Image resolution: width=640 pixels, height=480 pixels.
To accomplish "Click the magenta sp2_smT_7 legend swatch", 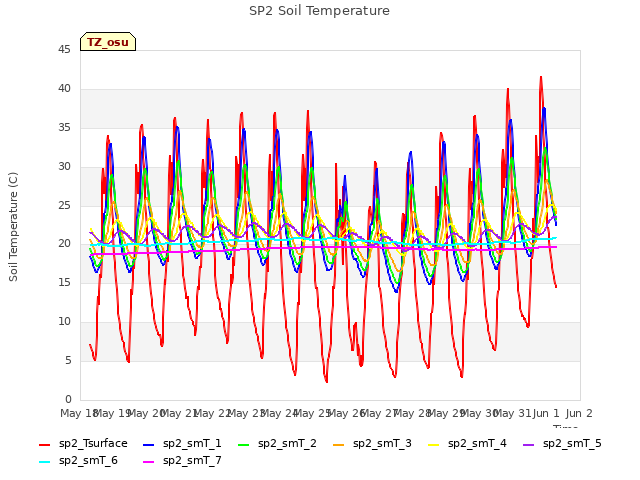I will (x=149, y=462).
